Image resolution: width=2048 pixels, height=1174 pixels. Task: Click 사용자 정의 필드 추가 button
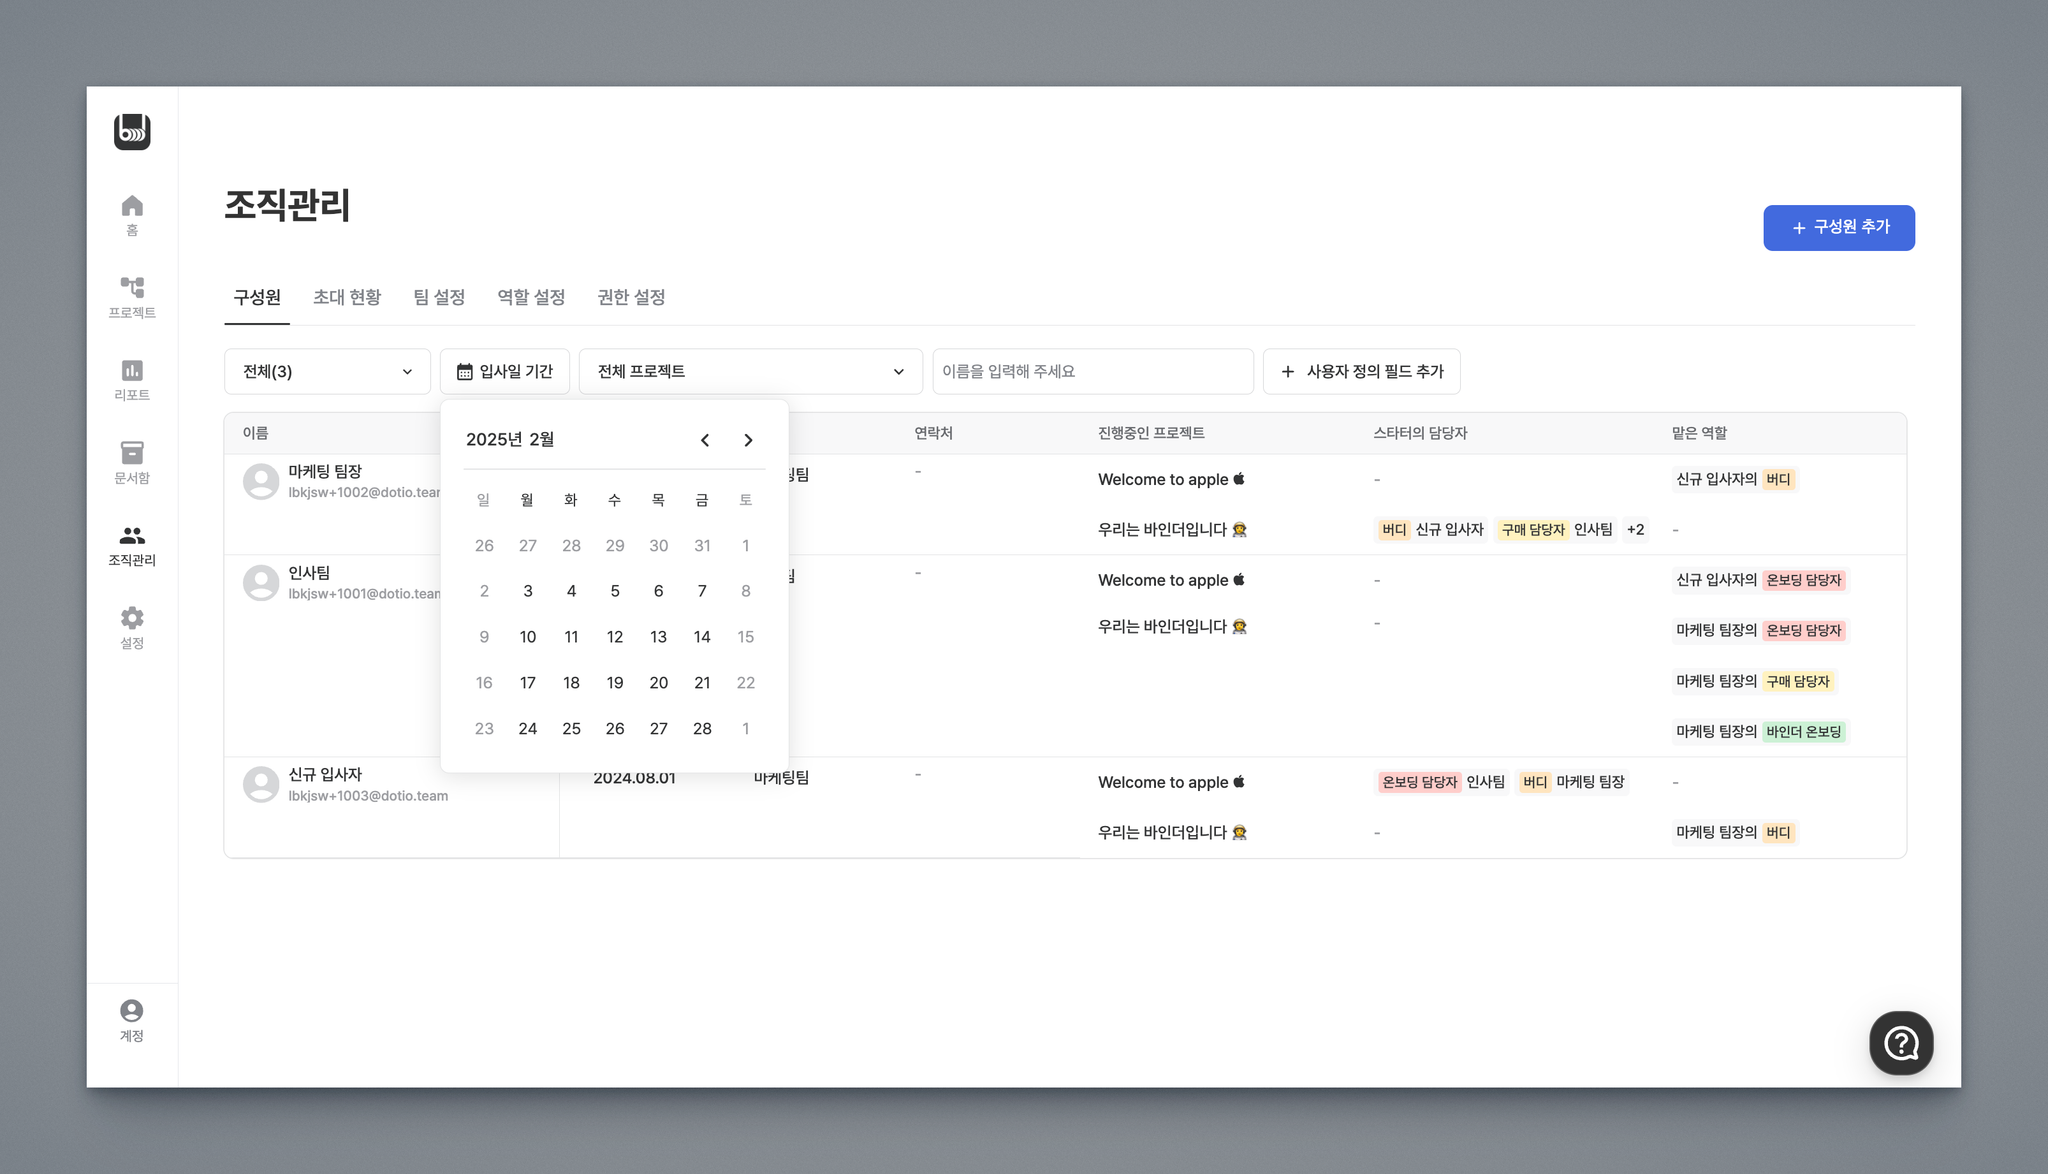click(1361, 371)
